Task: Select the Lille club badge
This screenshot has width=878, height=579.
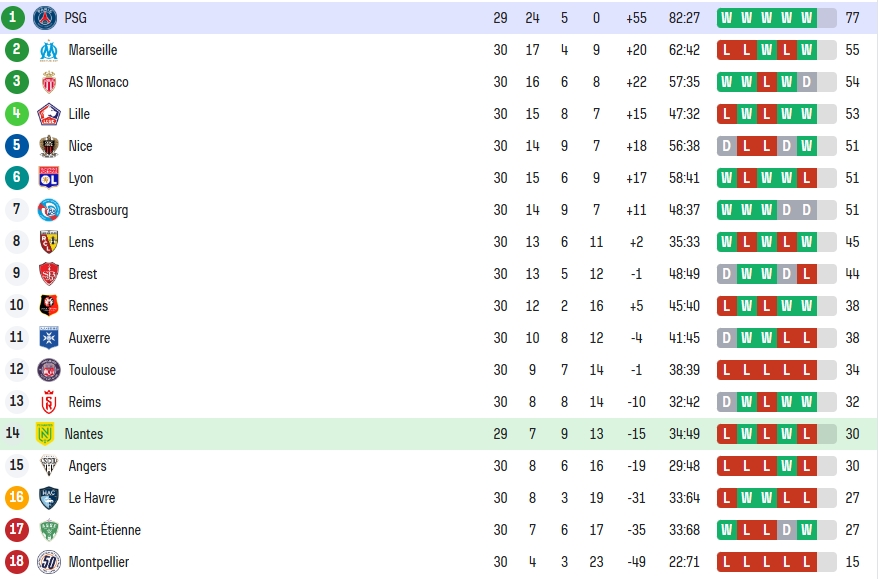Action: click(x=49, y=114)
